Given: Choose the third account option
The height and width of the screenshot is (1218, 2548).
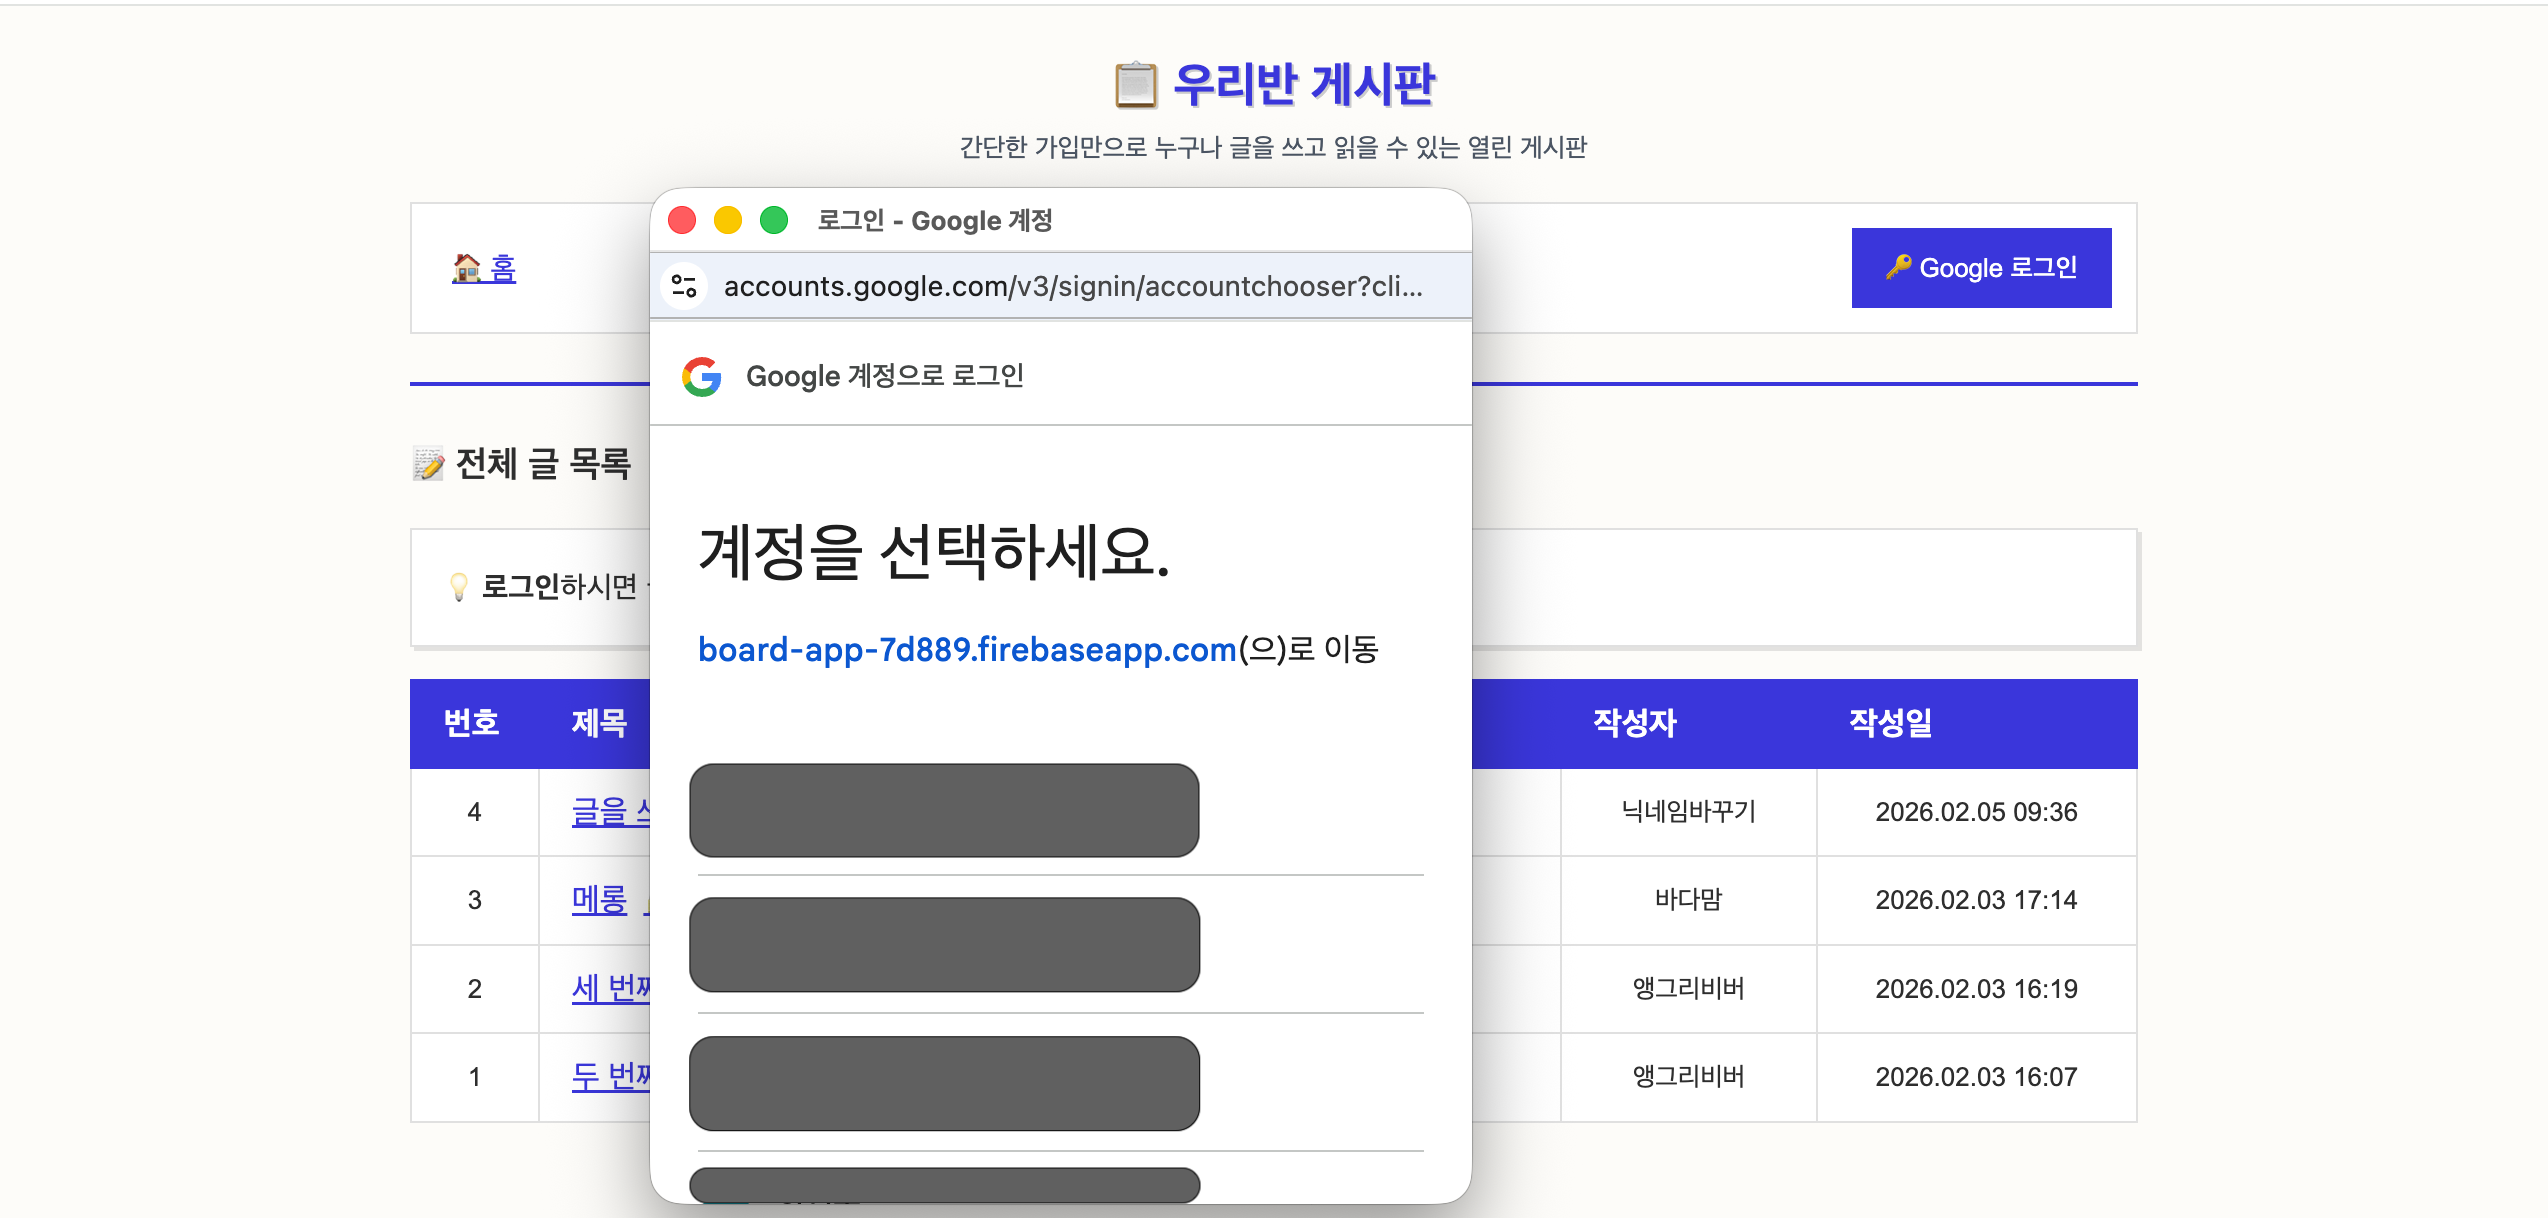Looking at the screenshot, I should pyautogui.click(x=944, y=1083).
